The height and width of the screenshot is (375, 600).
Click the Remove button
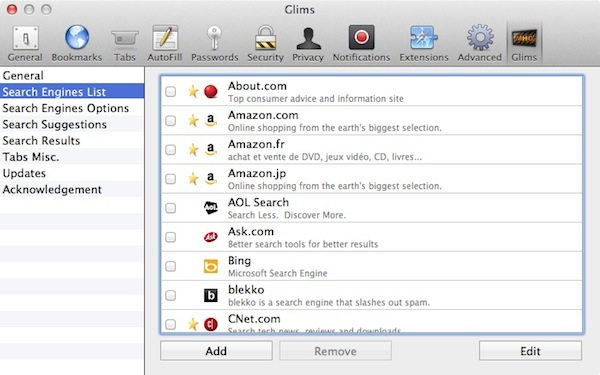(335, 351)
